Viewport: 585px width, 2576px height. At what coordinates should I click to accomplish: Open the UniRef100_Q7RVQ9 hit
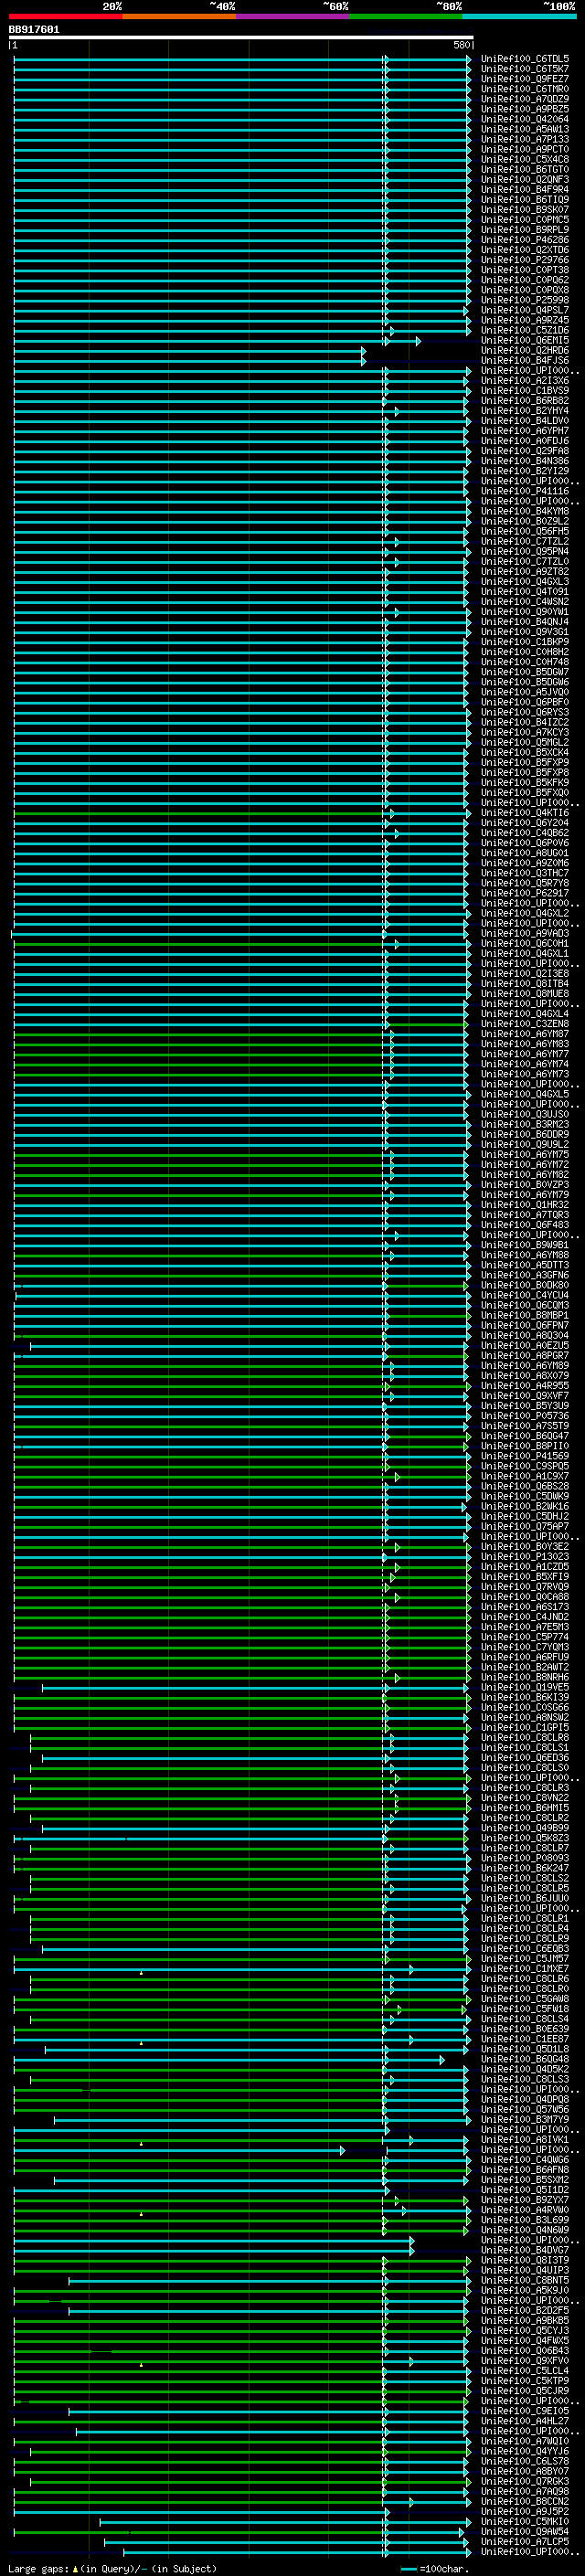525,1586
